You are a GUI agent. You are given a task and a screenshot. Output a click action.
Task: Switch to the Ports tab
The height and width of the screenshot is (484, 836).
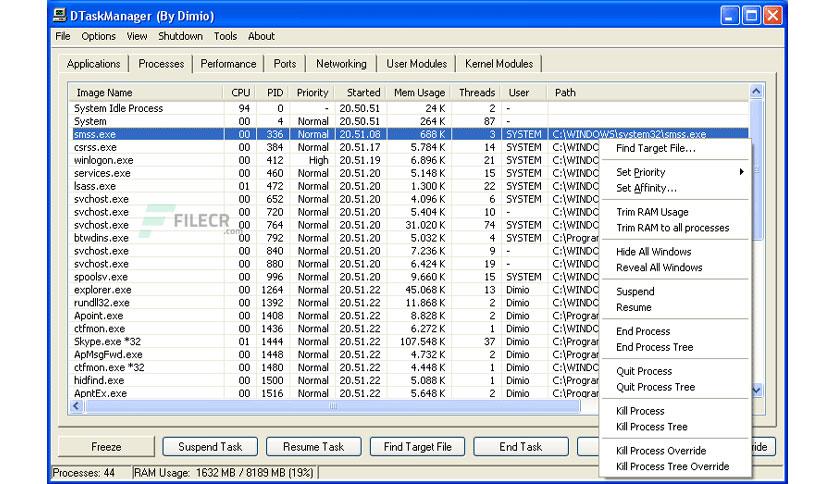click(x=285, y=64)
